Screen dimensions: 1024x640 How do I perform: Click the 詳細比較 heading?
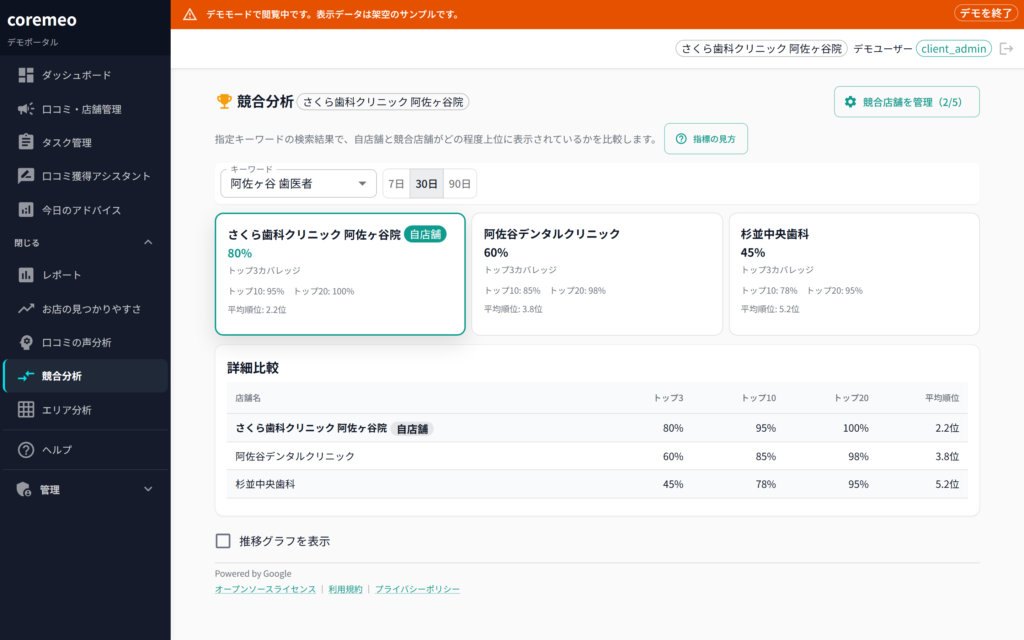253,368
